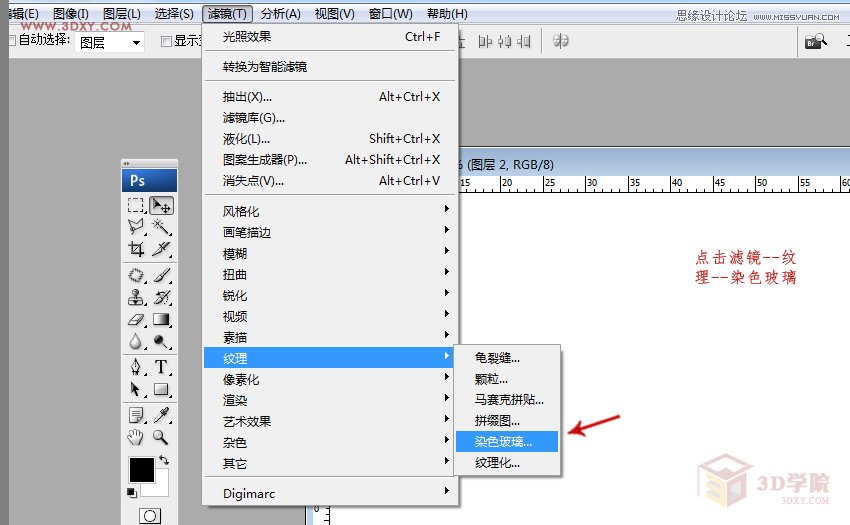Select the Path Selection arrow tool
850x525 pixels.
136,389
